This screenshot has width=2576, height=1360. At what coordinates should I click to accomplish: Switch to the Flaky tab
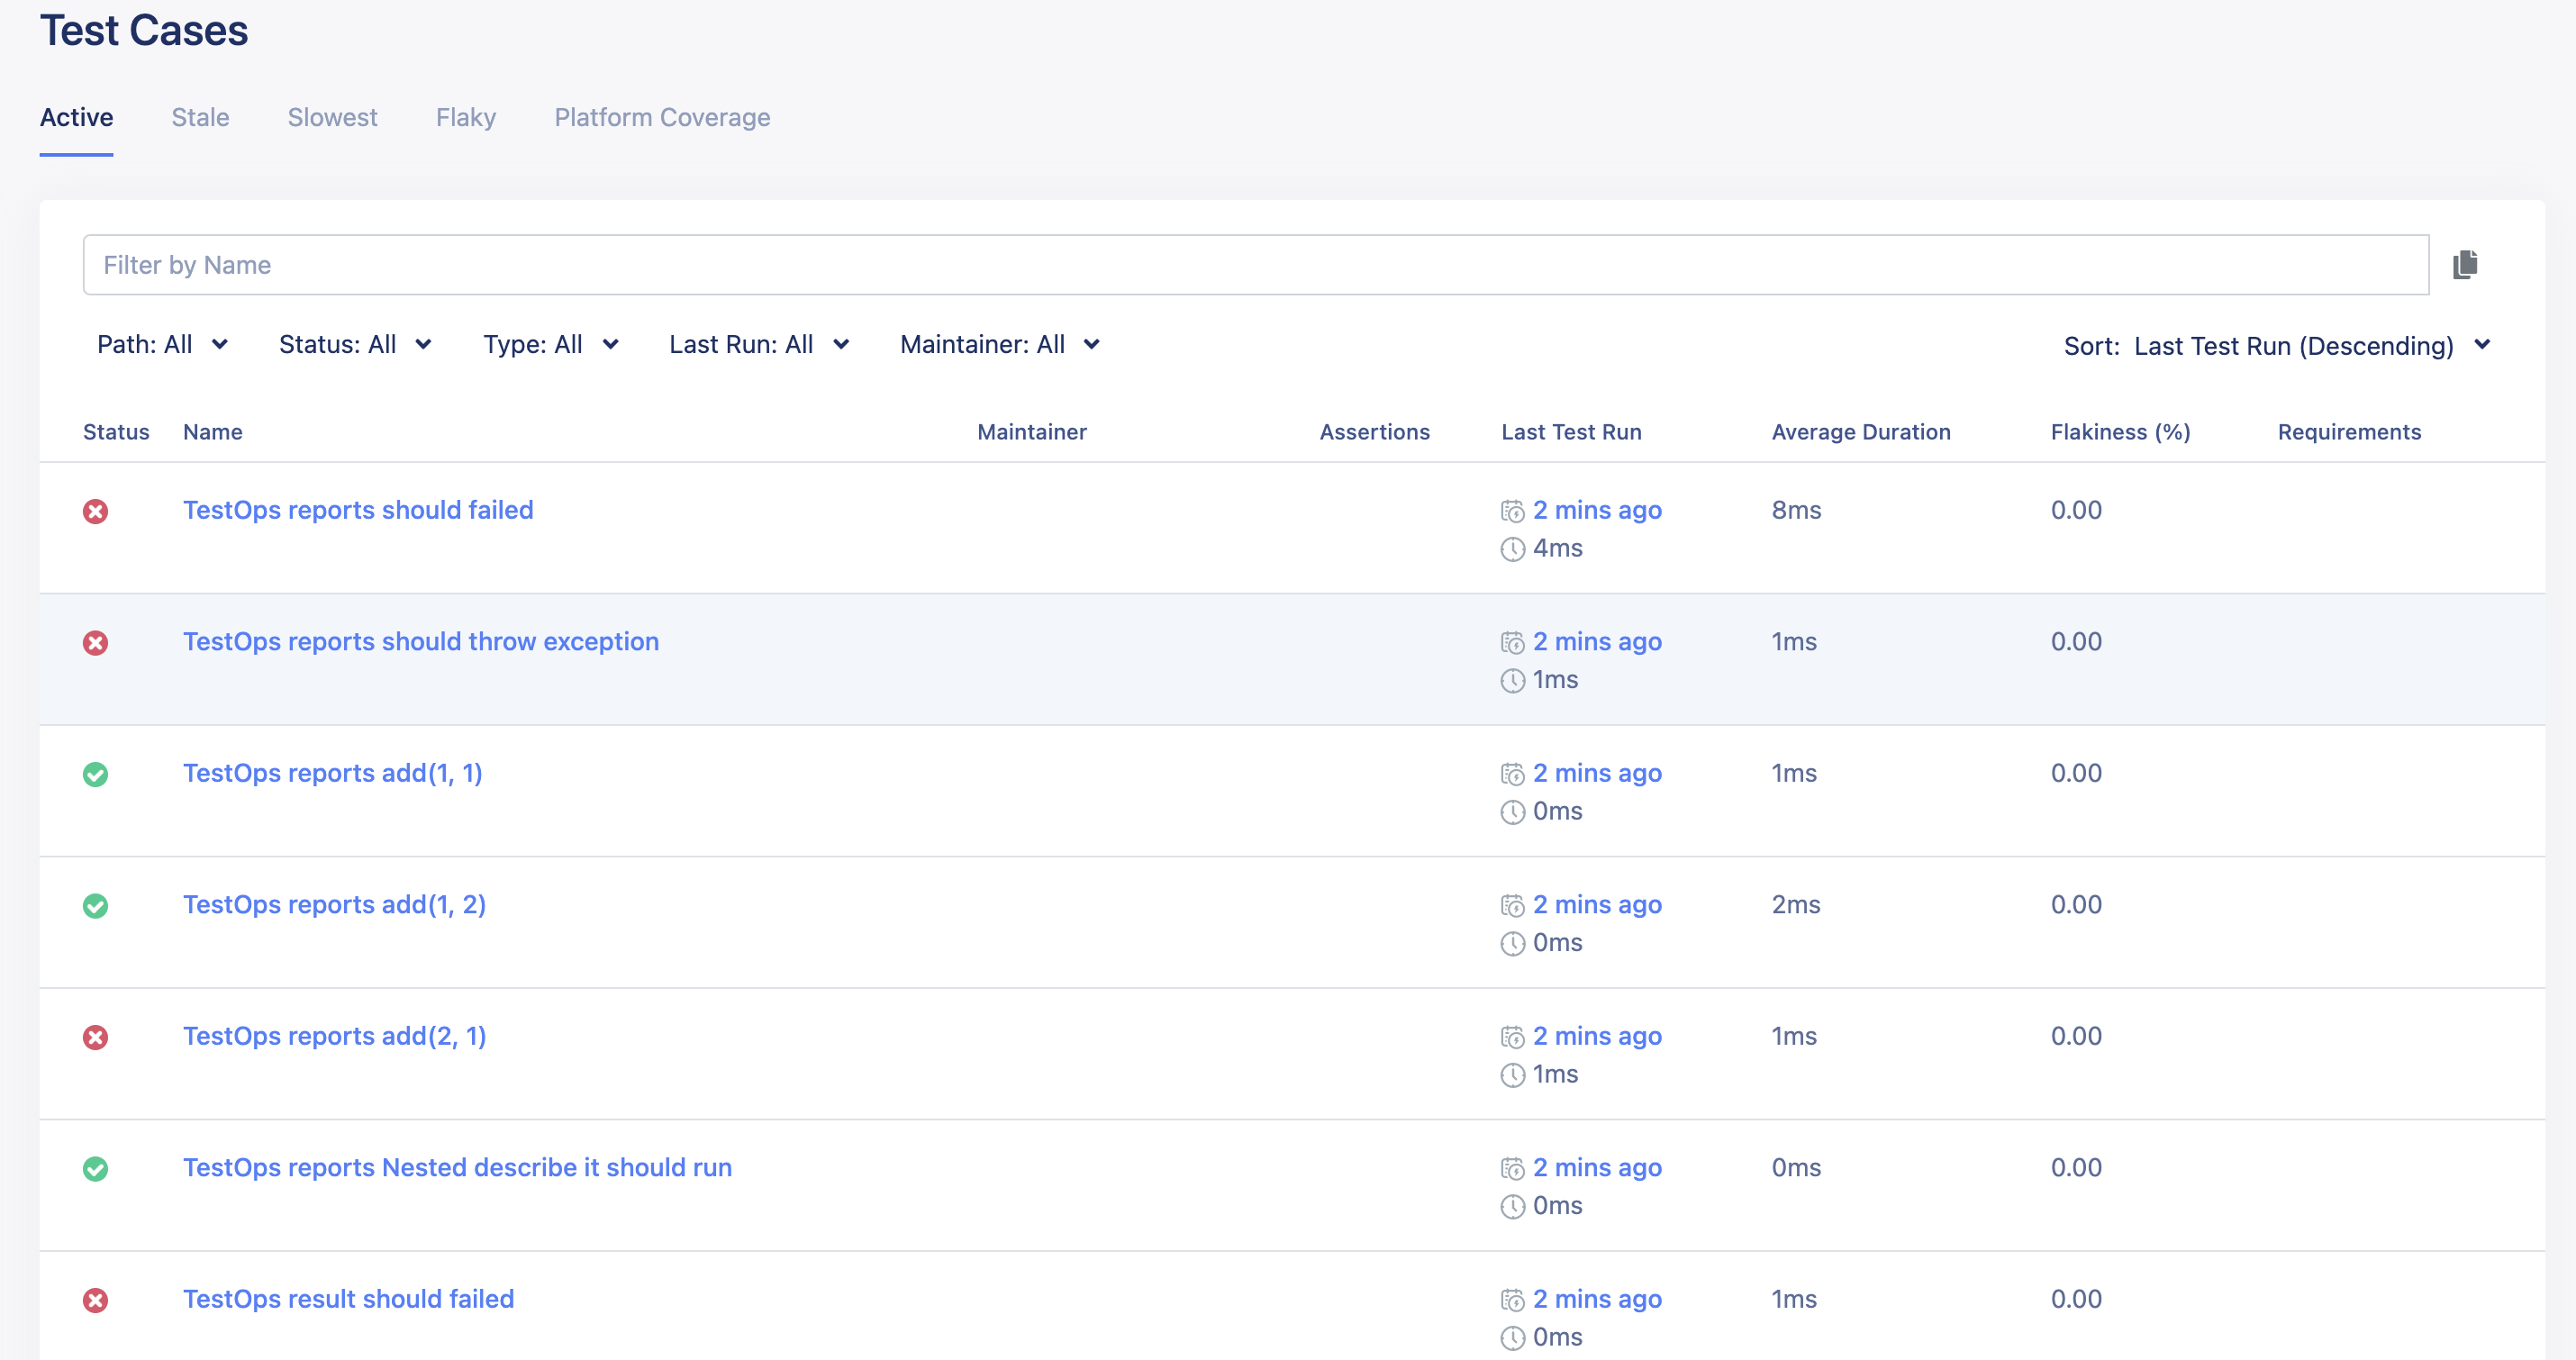tap(465, 117)
